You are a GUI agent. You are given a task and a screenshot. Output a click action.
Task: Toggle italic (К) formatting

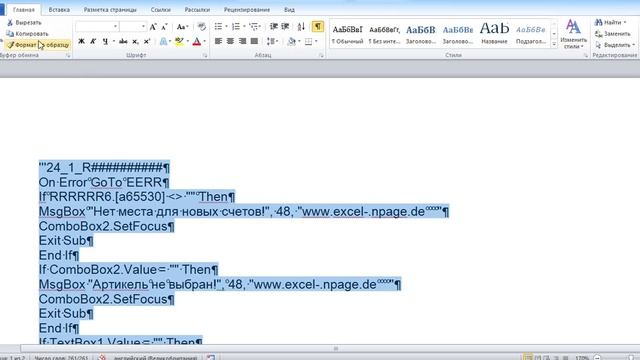tap(93, 41)
